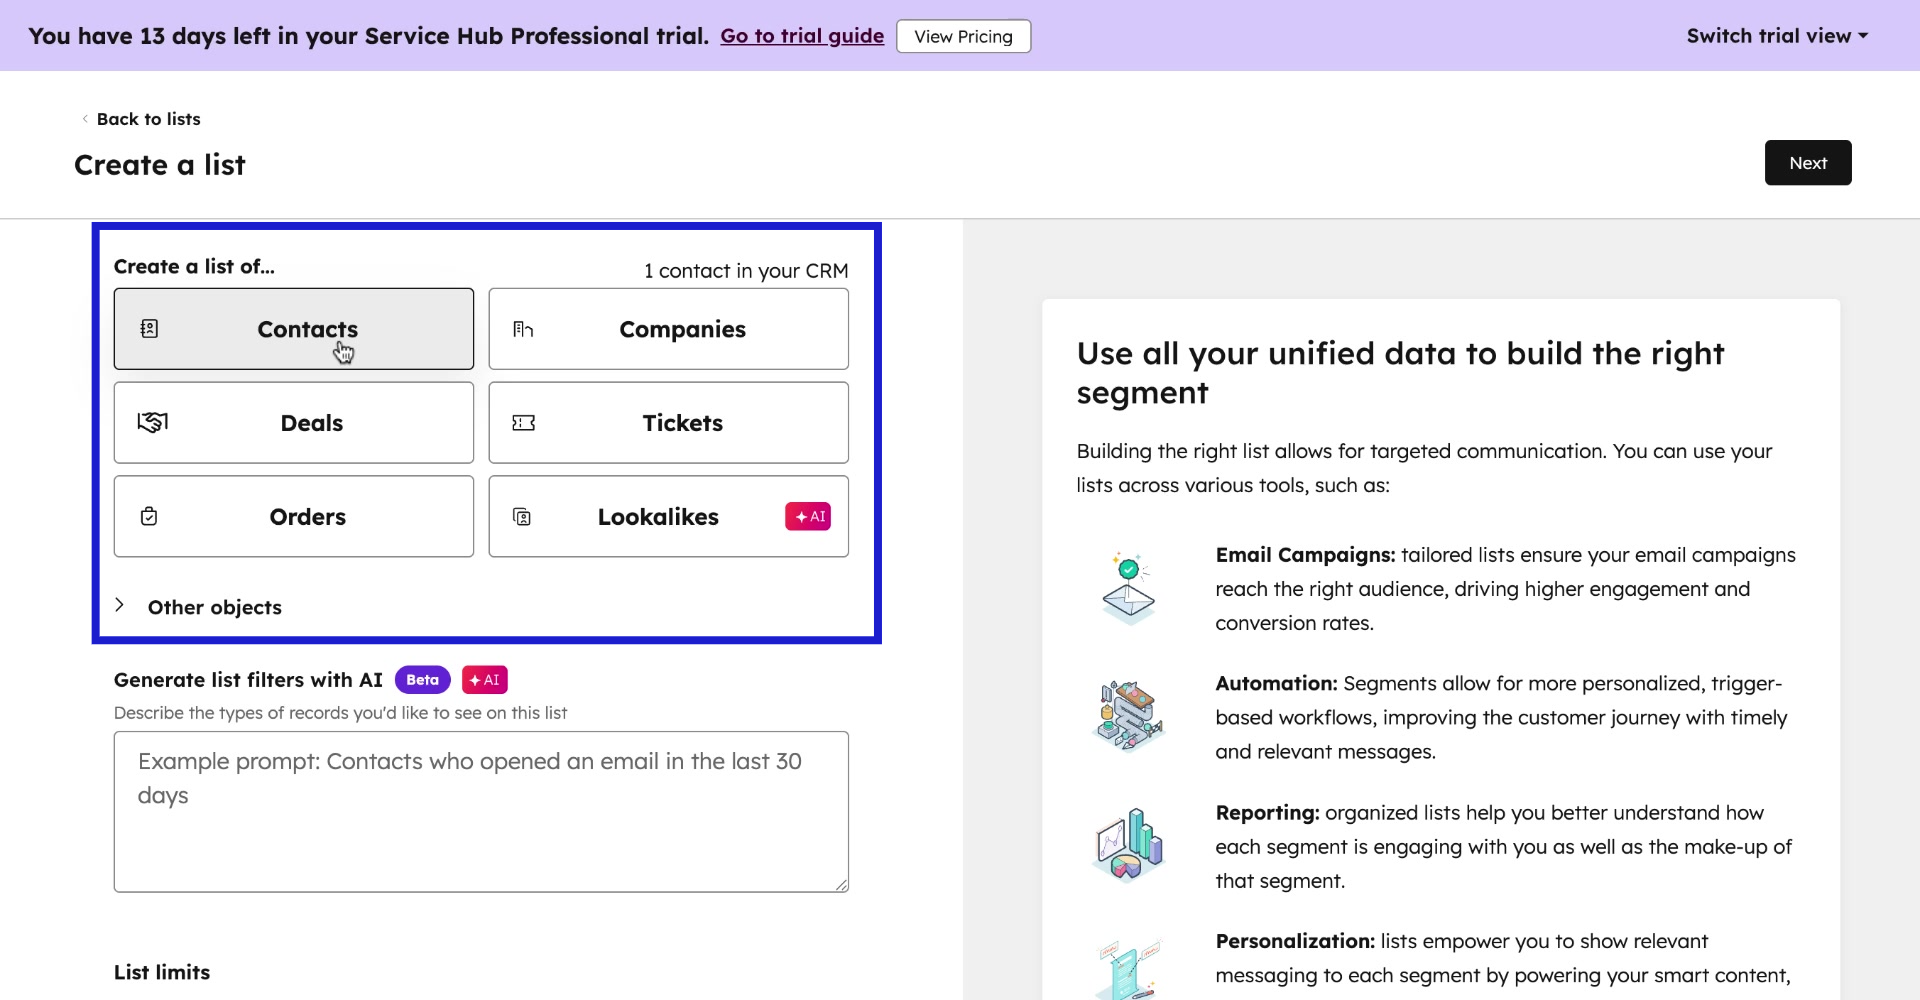Expand the Other objects section
The height and width of the screenshot is (1000, 1920).
point(214,607)
